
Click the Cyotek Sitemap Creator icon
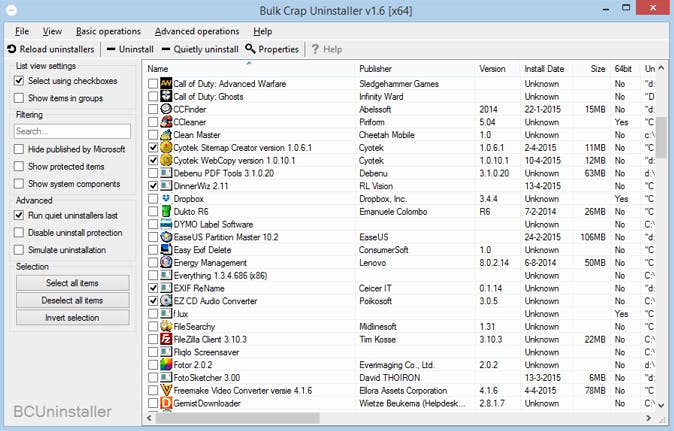click(166, 147)
